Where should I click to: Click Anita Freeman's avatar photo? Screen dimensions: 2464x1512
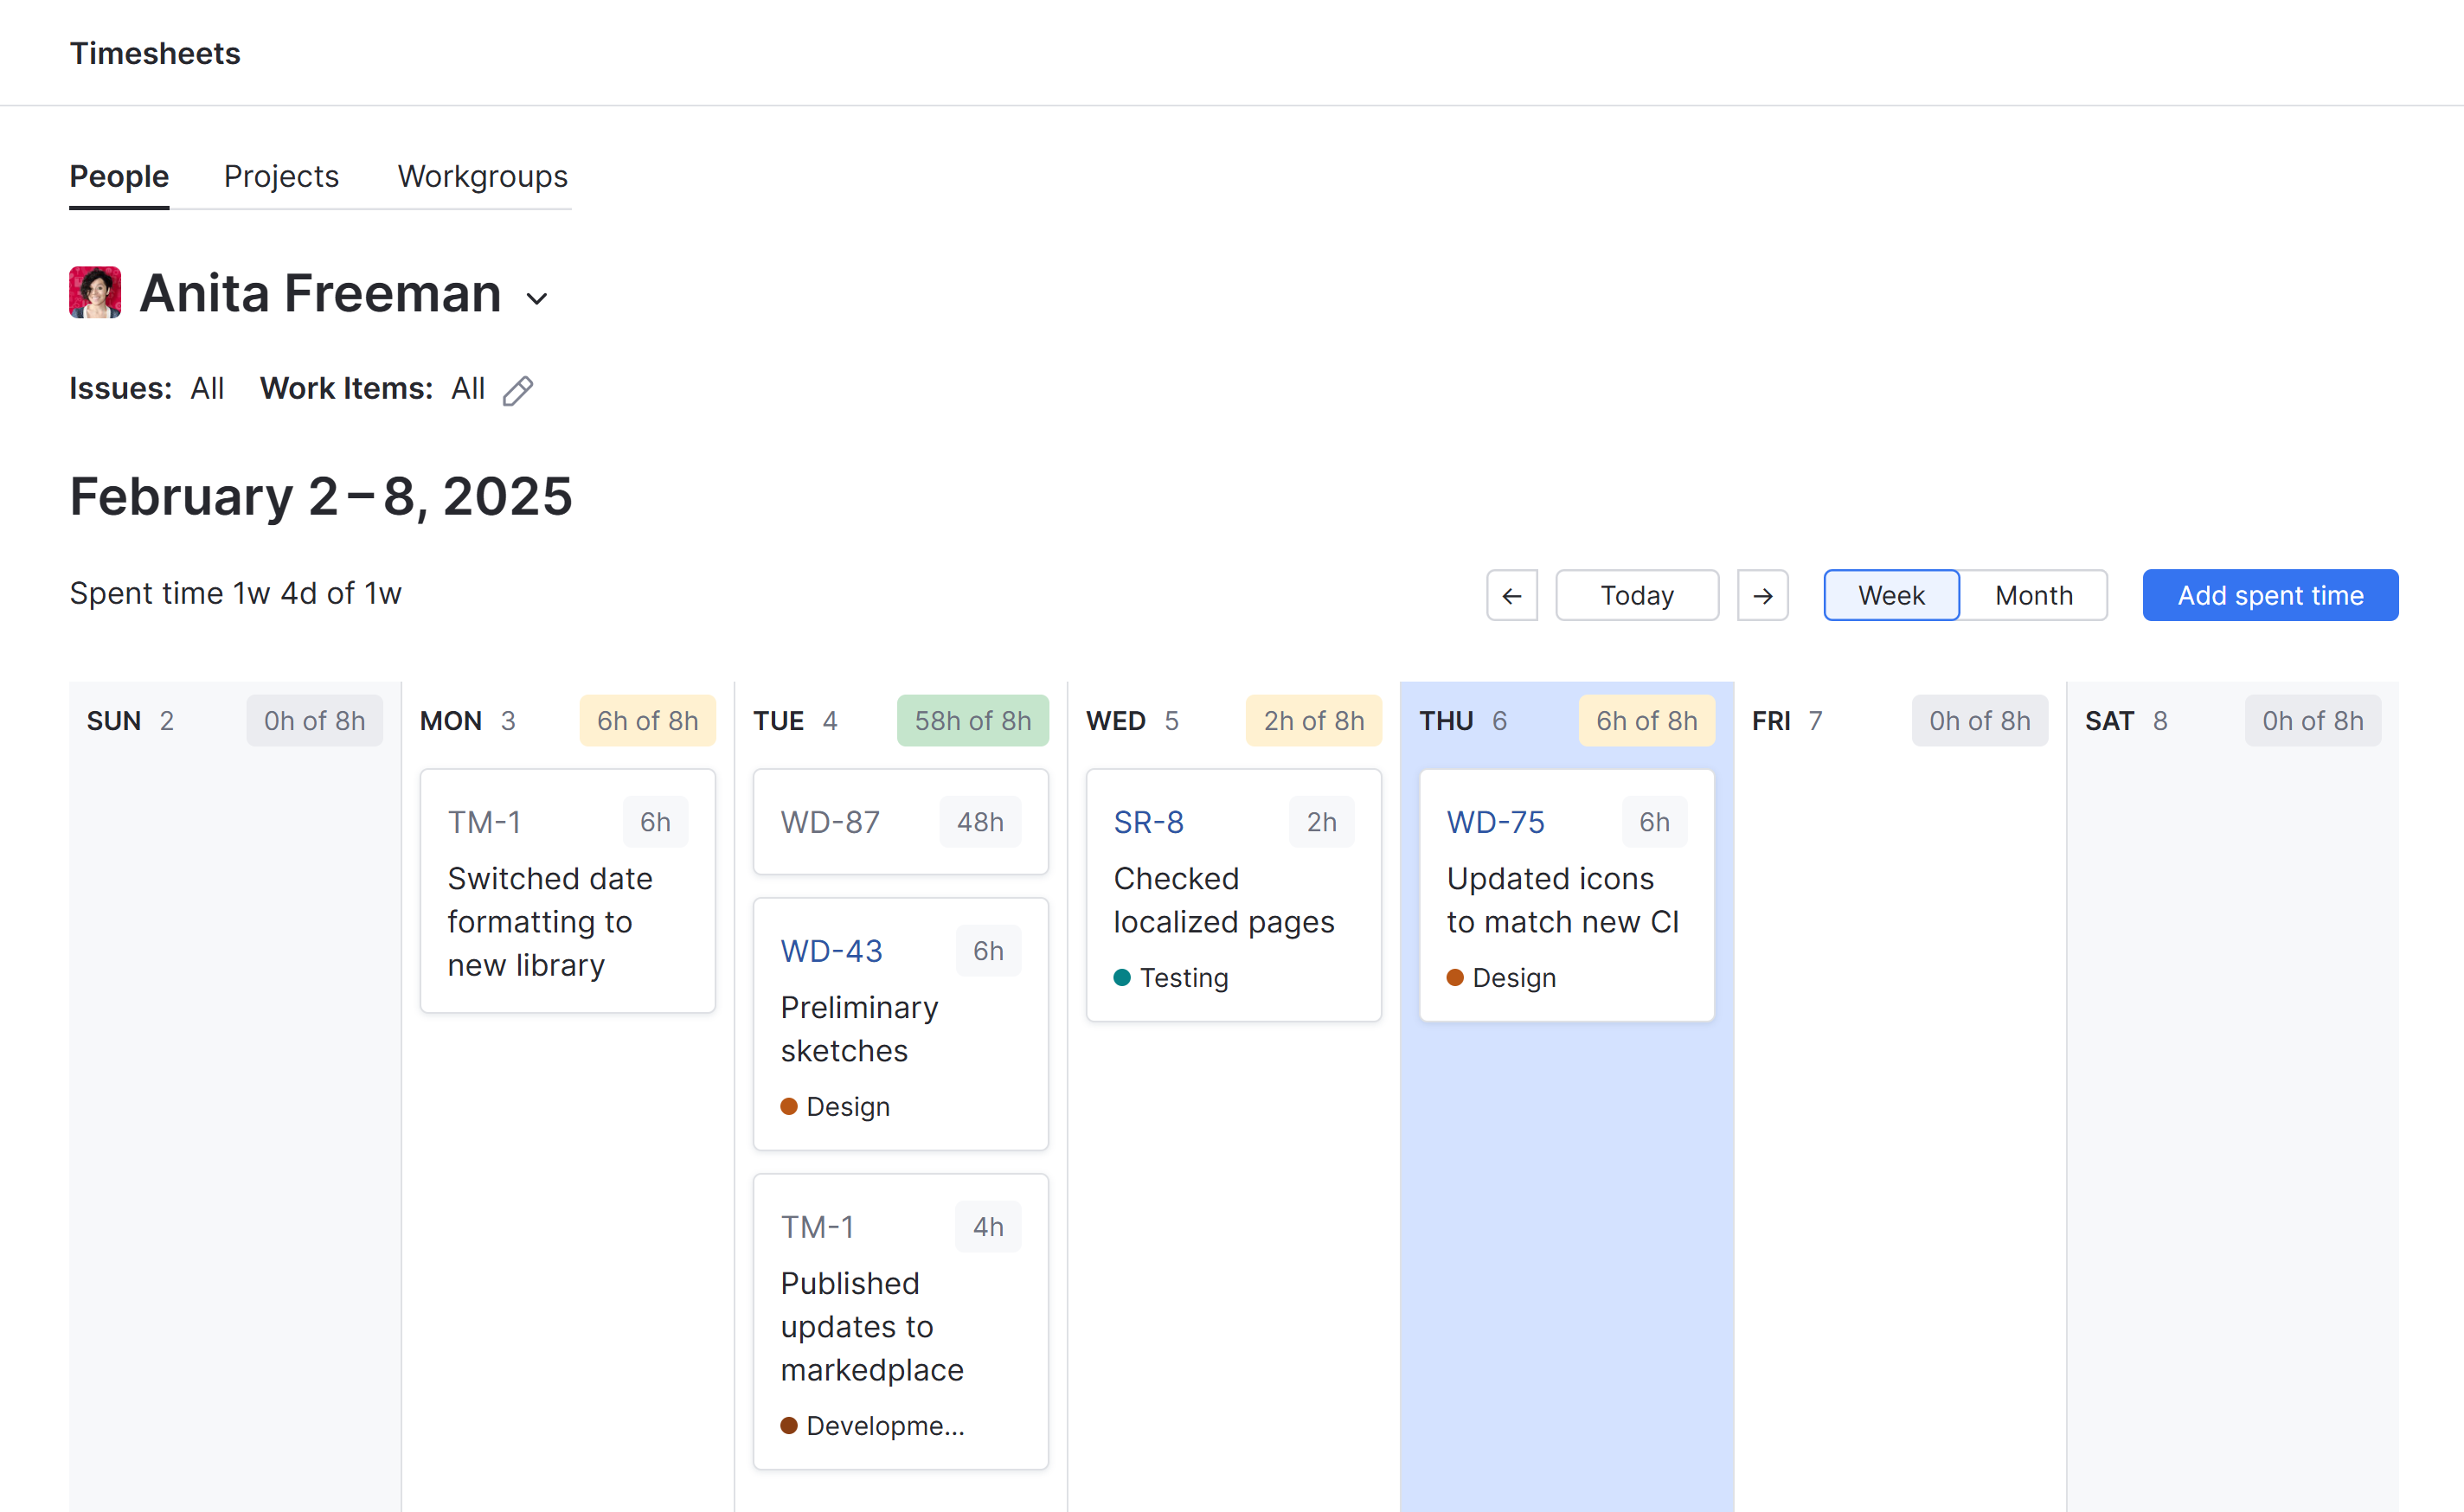tap(94, 292)
